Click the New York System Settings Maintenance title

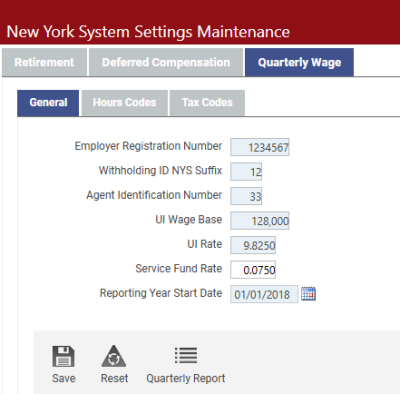point(148,32)
